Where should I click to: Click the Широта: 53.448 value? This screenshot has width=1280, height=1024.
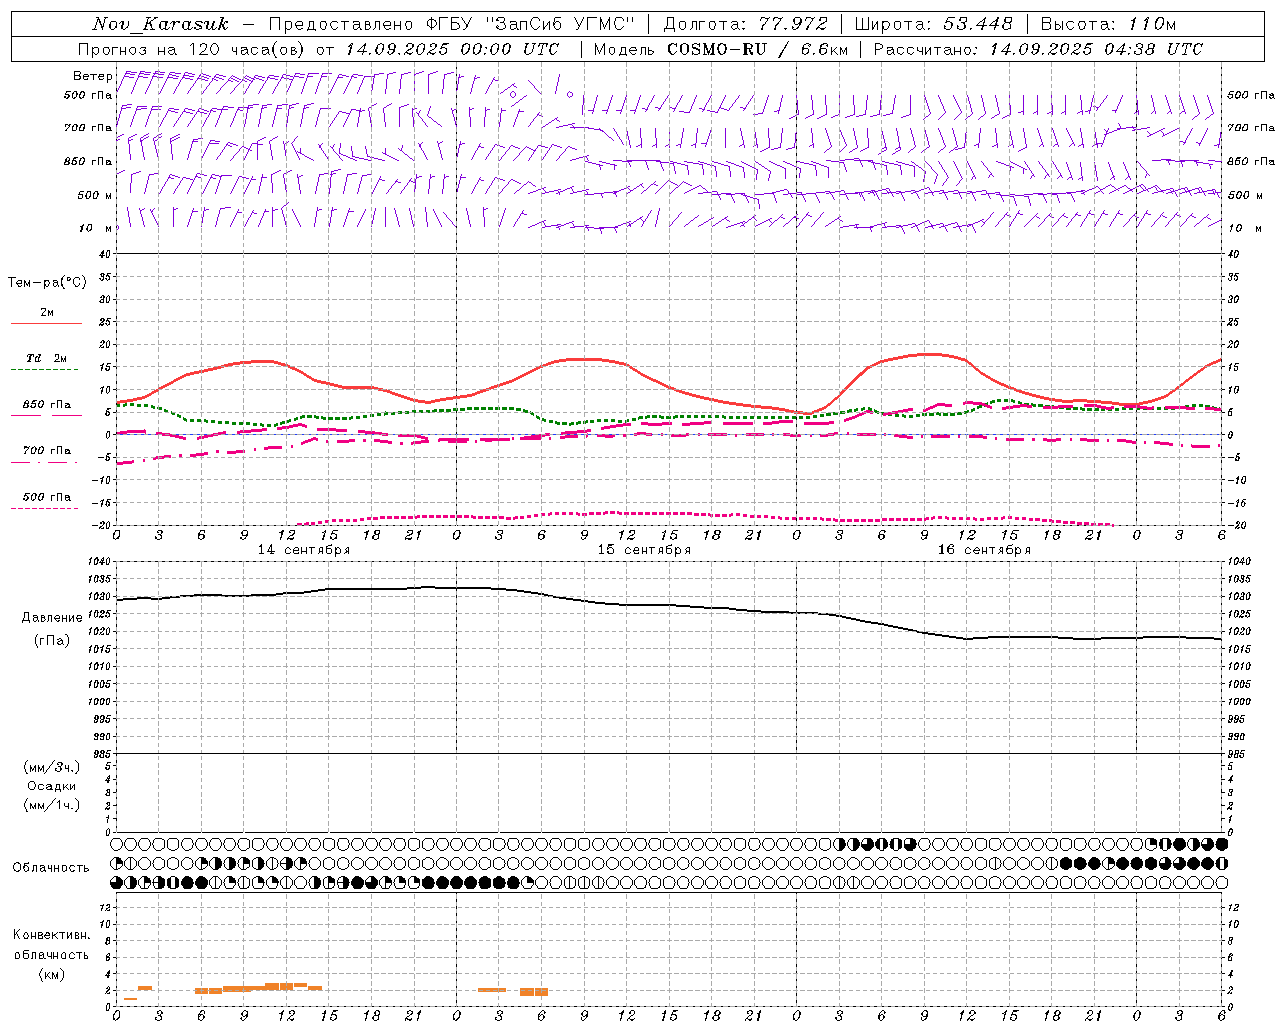pos(934,24)
